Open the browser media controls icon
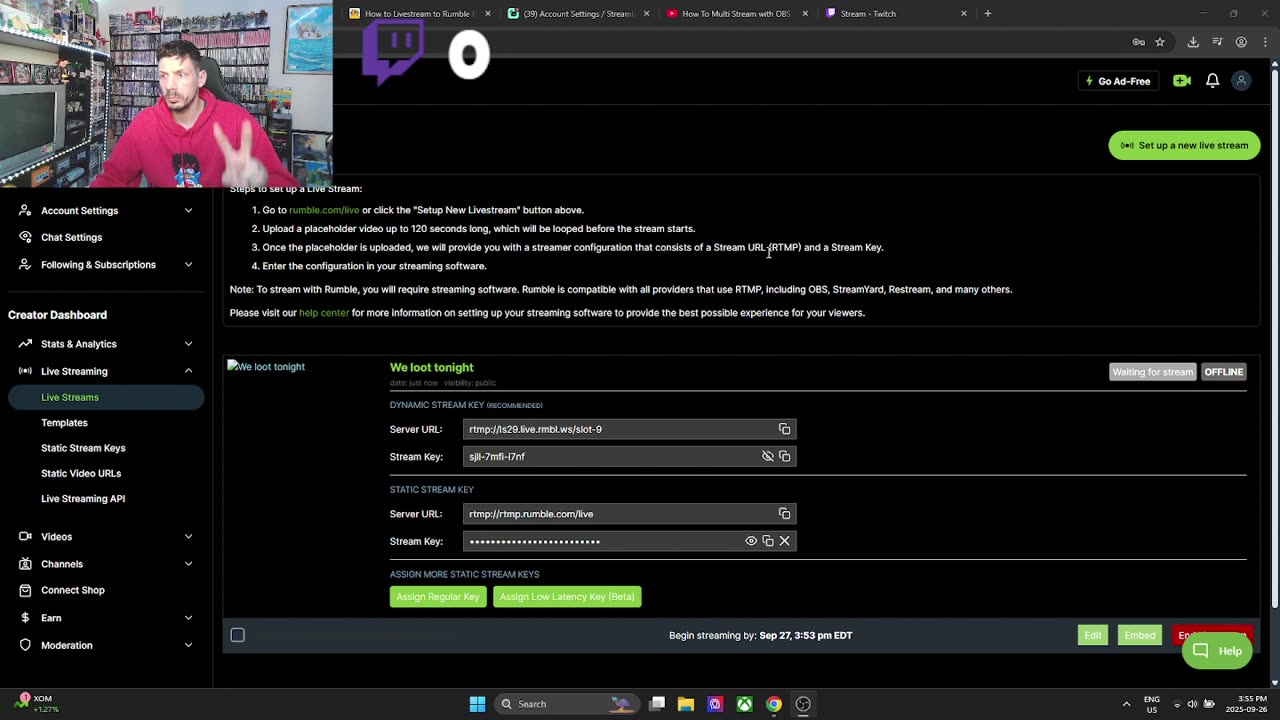This screenshot has height=720, width=1280. click(x=1217, y=42)
